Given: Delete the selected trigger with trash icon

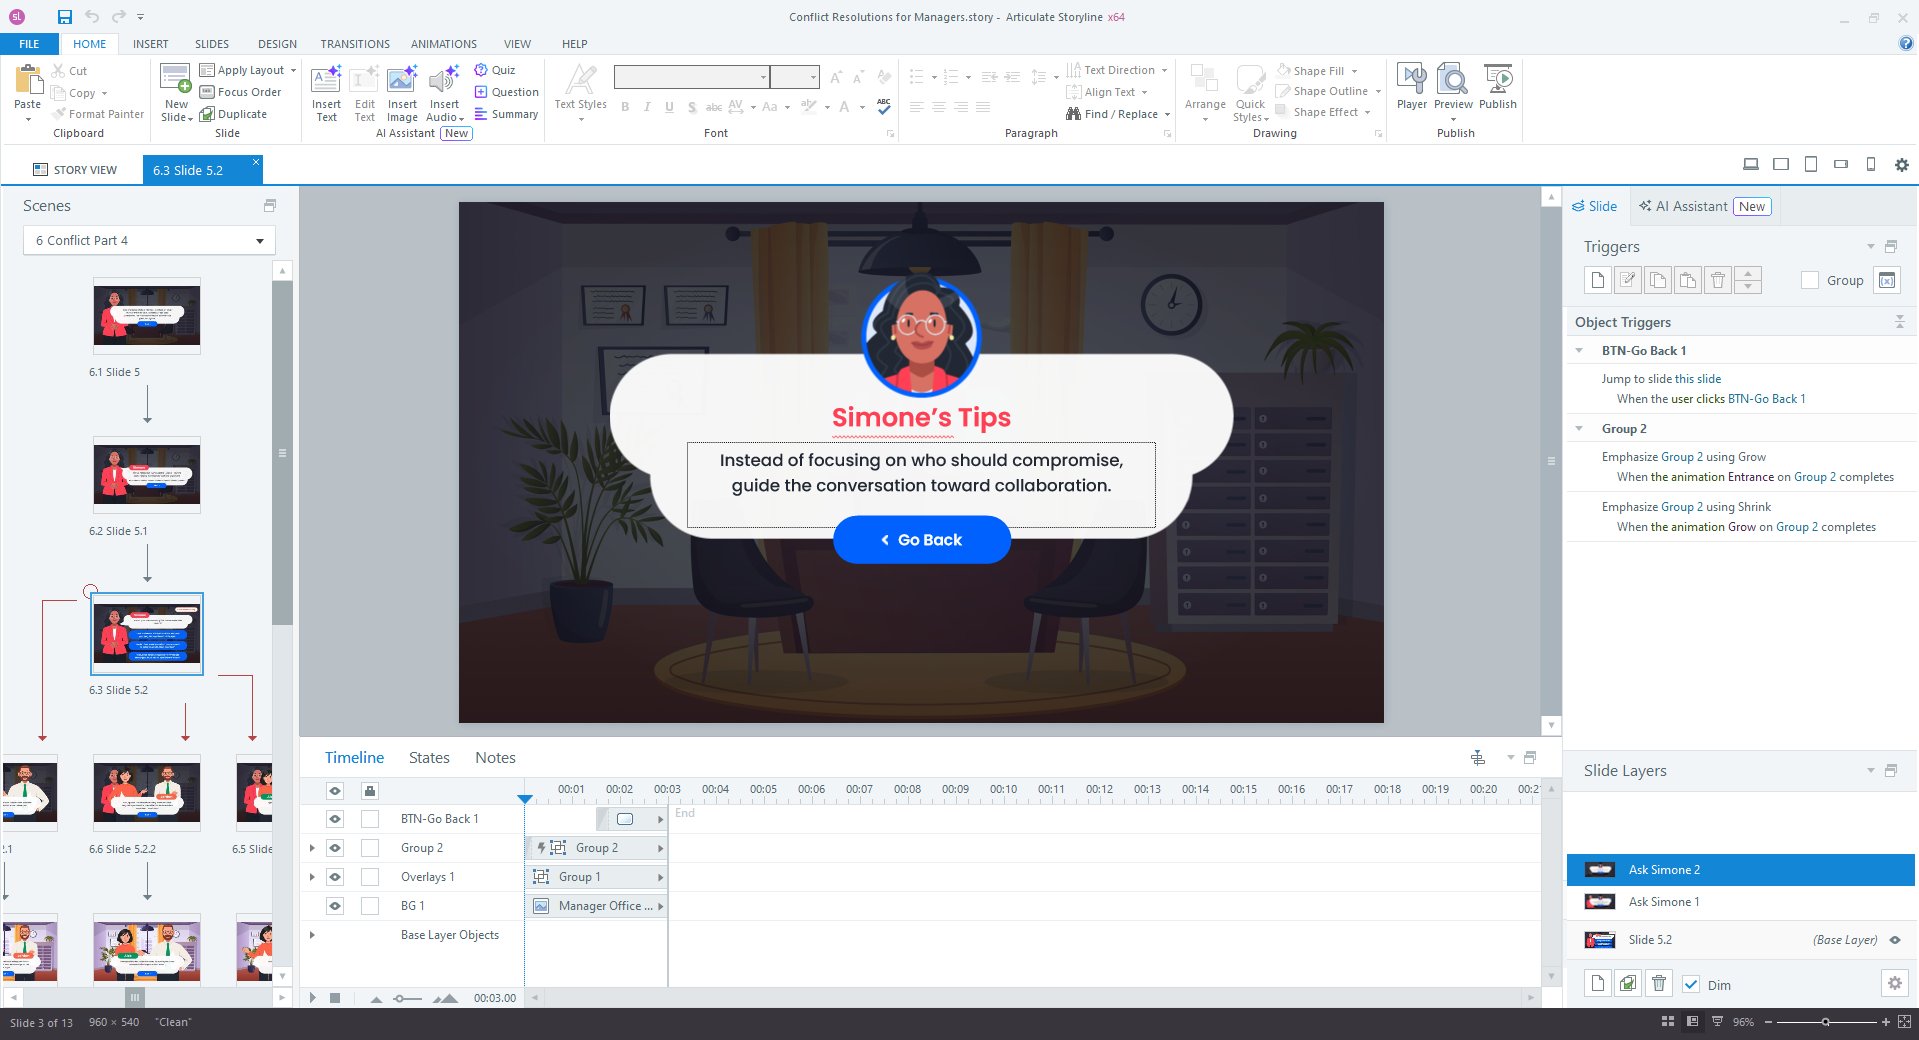Looking at the screenshot, I should (1717, 280).
